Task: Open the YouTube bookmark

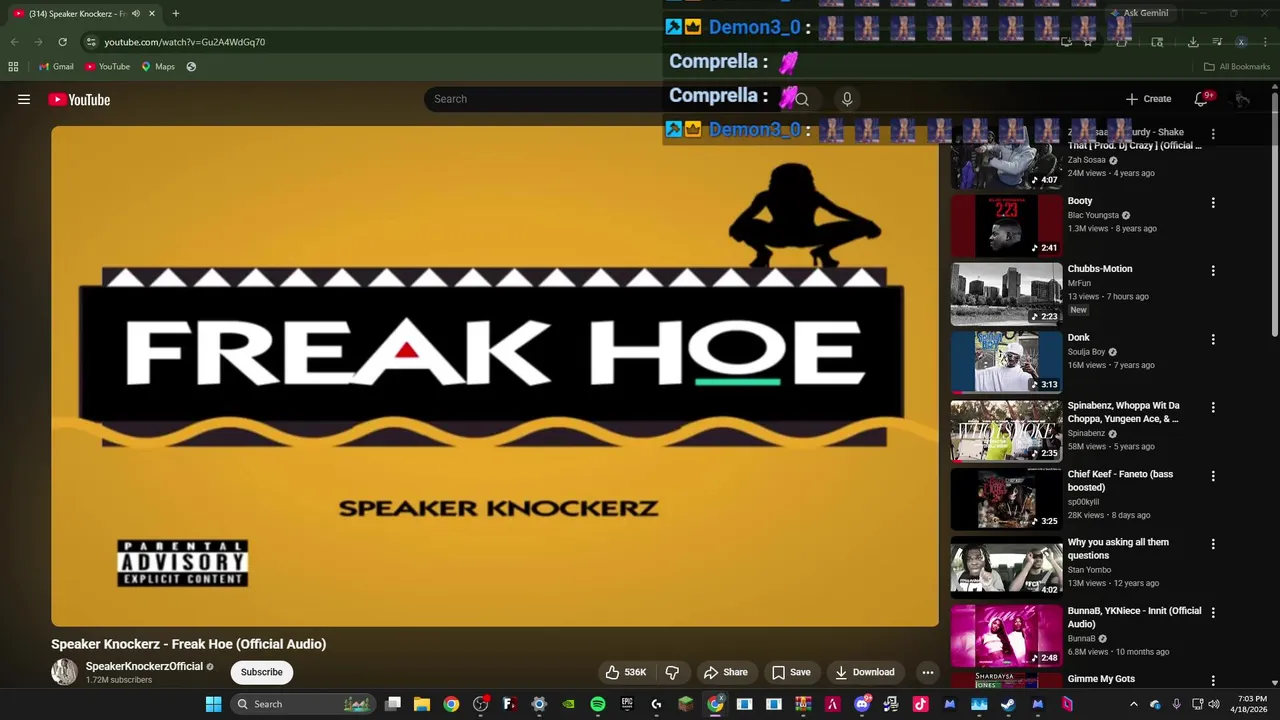Action: 107,67
